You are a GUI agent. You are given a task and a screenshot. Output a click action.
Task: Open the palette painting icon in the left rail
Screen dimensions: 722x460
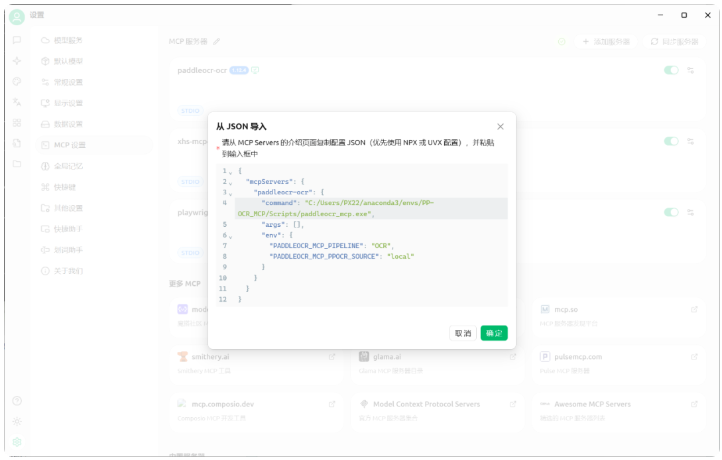(x=17, y=82)
